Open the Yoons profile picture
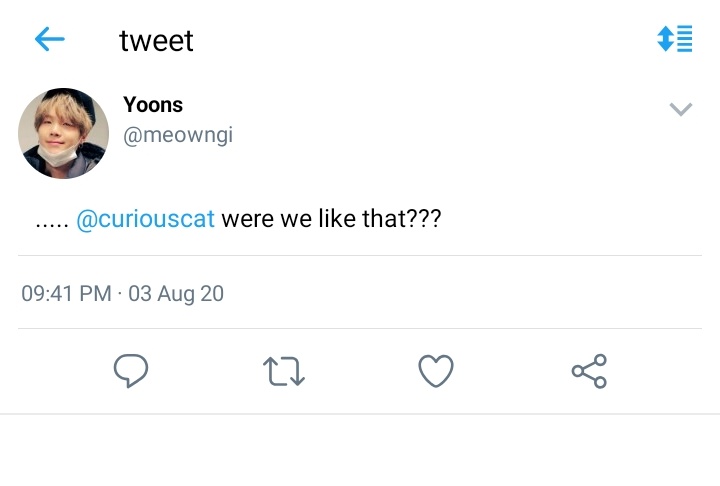720x486 pixels. [63, 133]
